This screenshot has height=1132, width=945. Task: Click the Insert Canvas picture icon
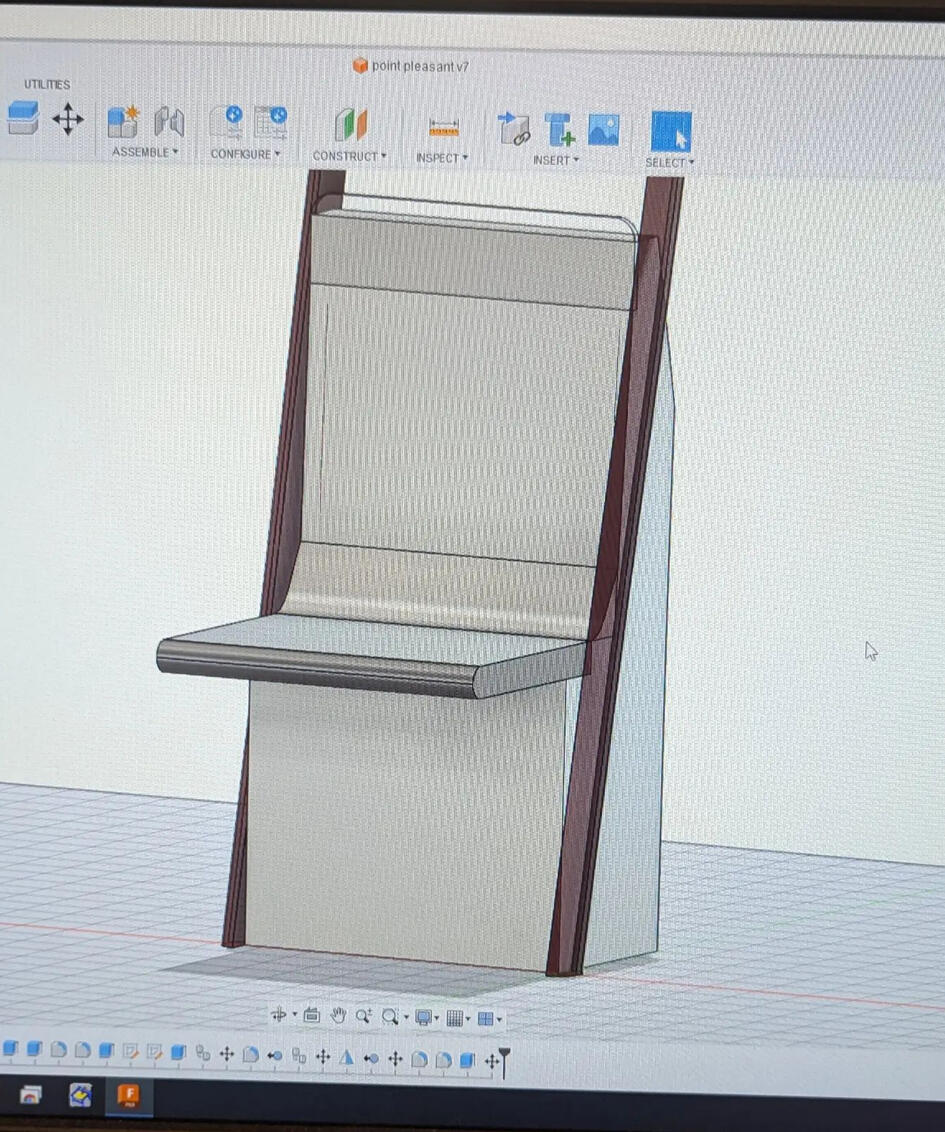point(603,129)
